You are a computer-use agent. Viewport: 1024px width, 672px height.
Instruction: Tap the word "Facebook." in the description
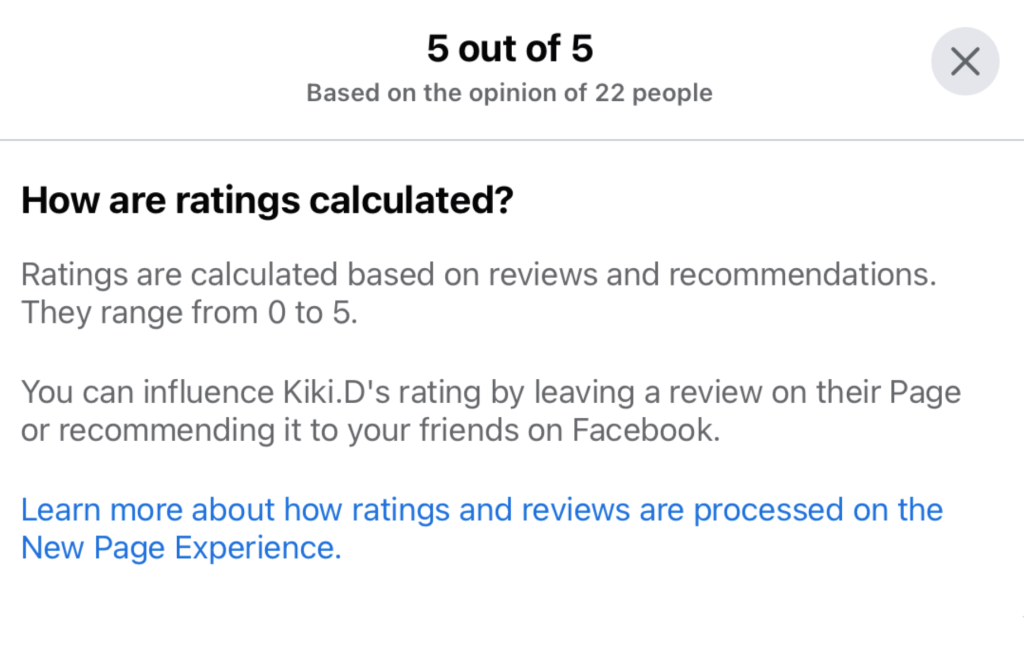tap(646, 431)
